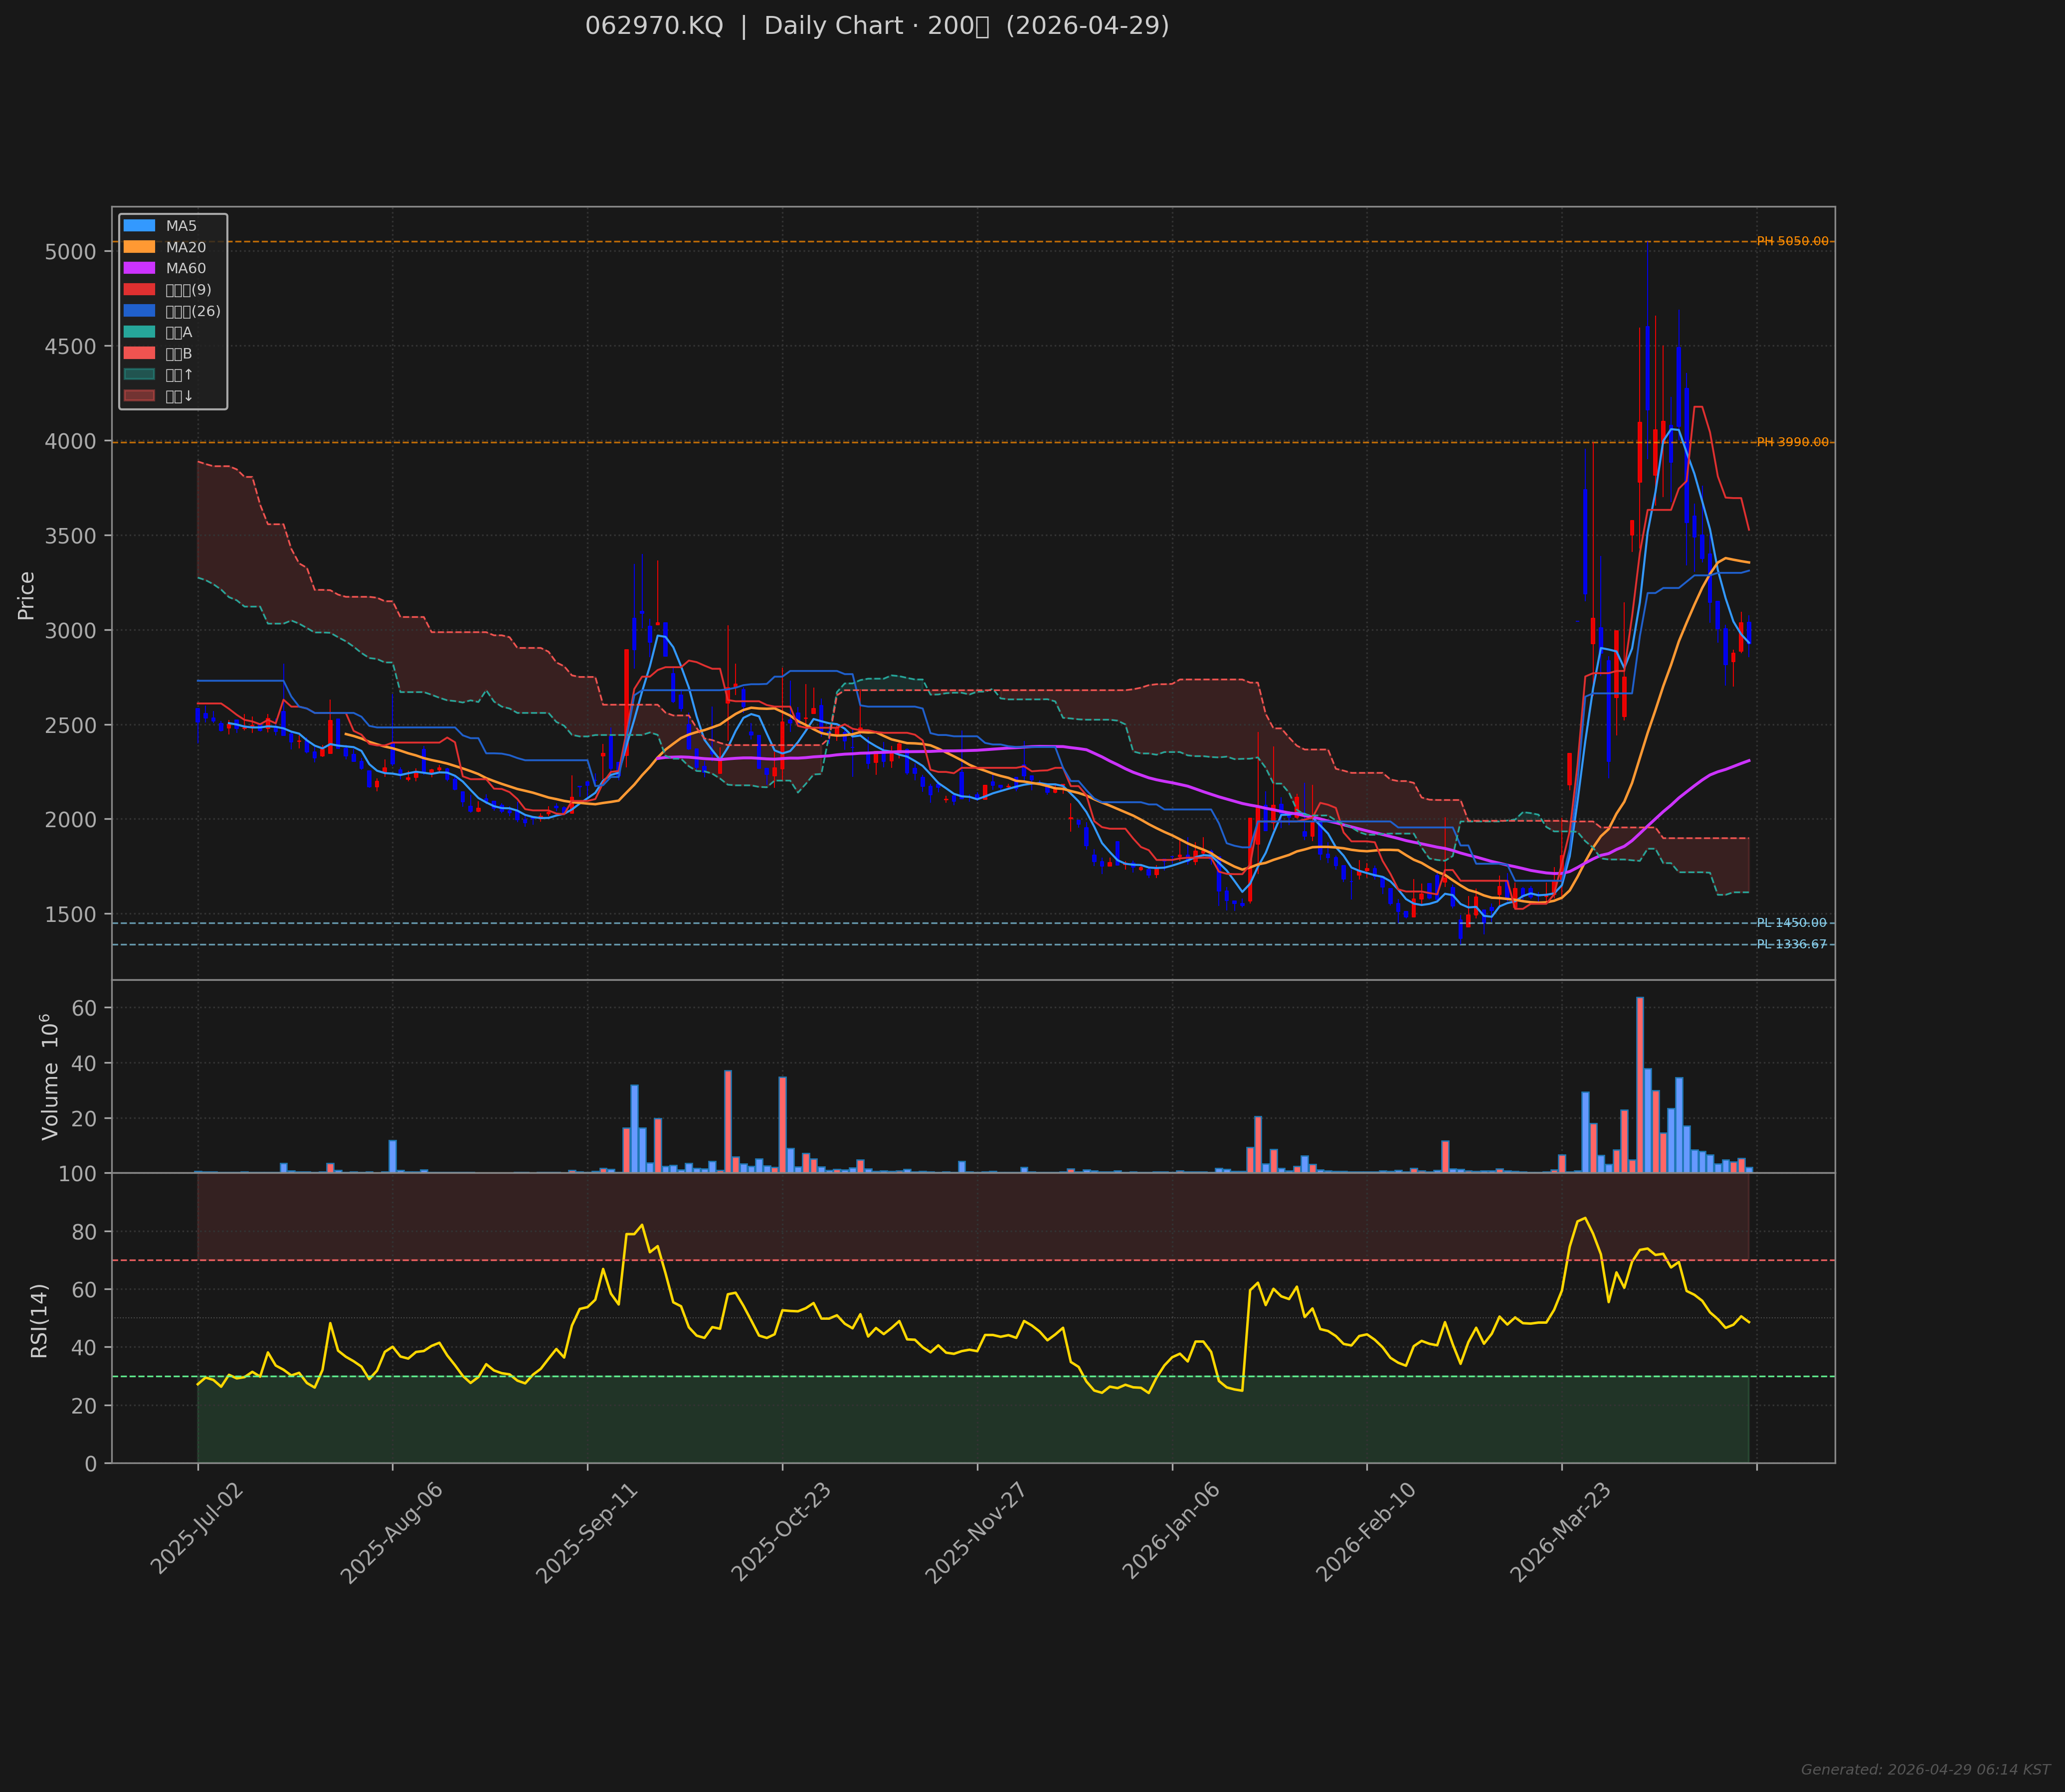
Task: Click the PL 1336.67 price level label
Action: coord(1791,944)
